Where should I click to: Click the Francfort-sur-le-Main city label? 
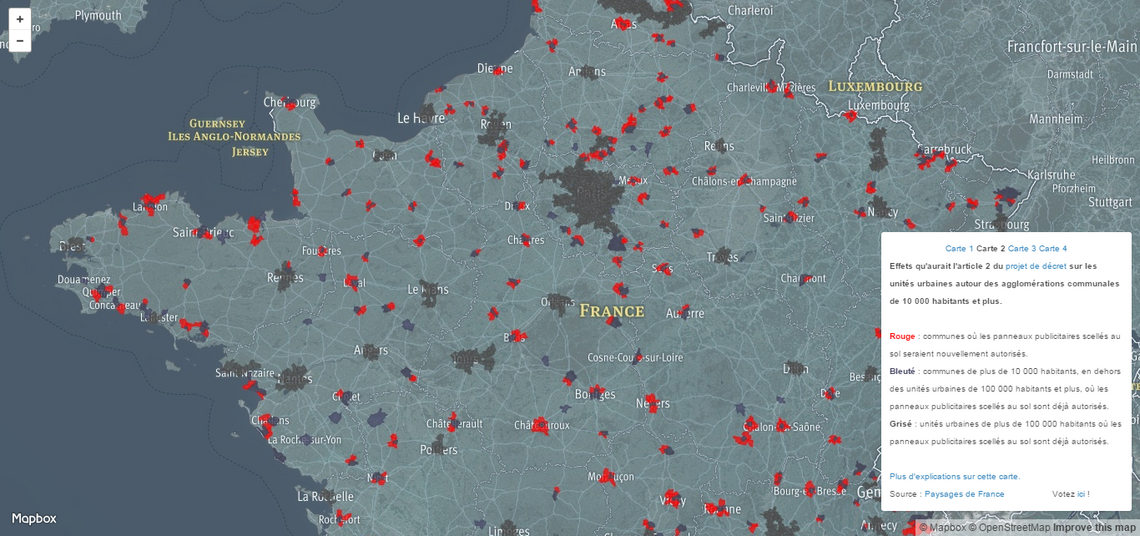pyautogui.click(x=1072, y=47)
